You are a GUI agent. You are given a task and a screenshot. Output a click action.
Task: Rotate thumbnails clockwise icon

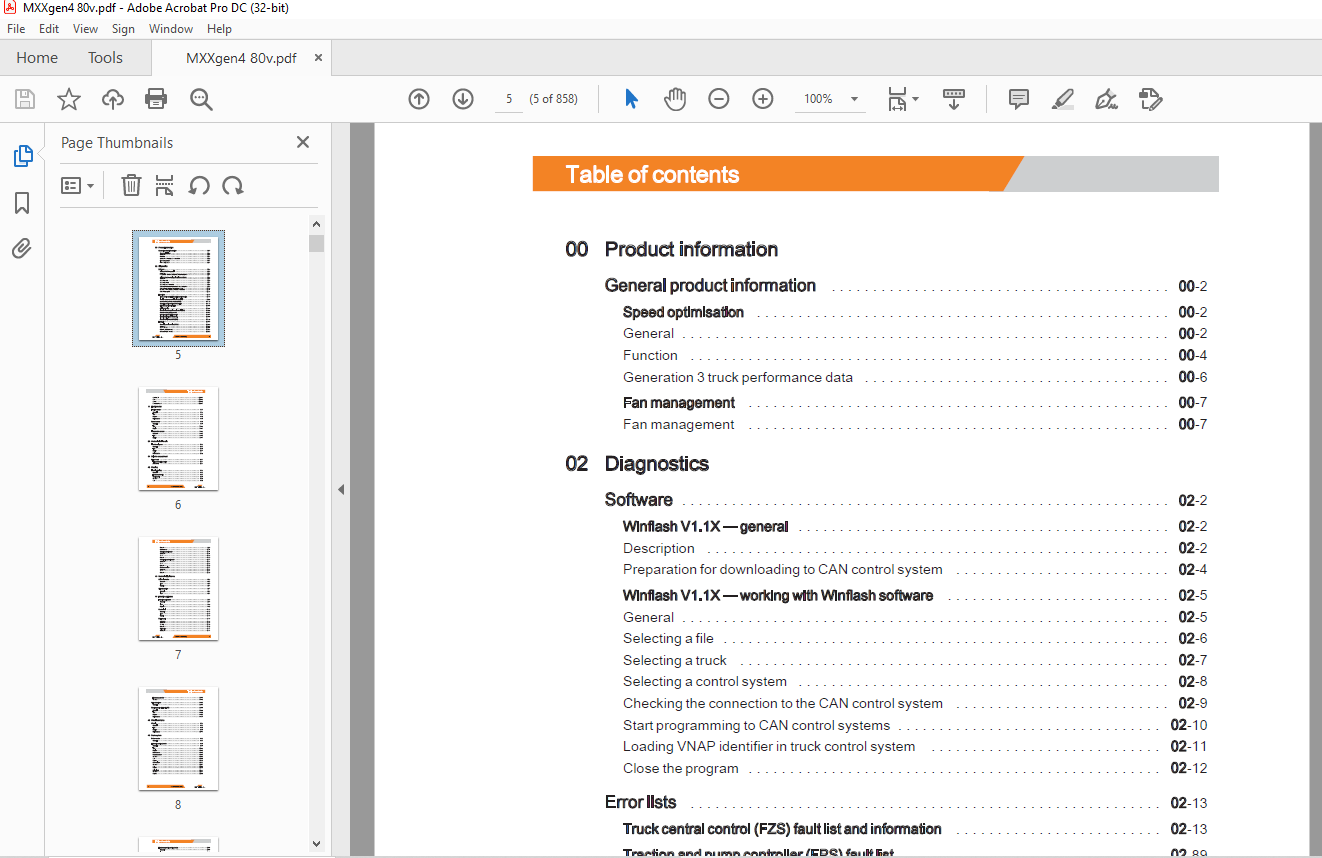pyautogui.click(x=233, y=185)
